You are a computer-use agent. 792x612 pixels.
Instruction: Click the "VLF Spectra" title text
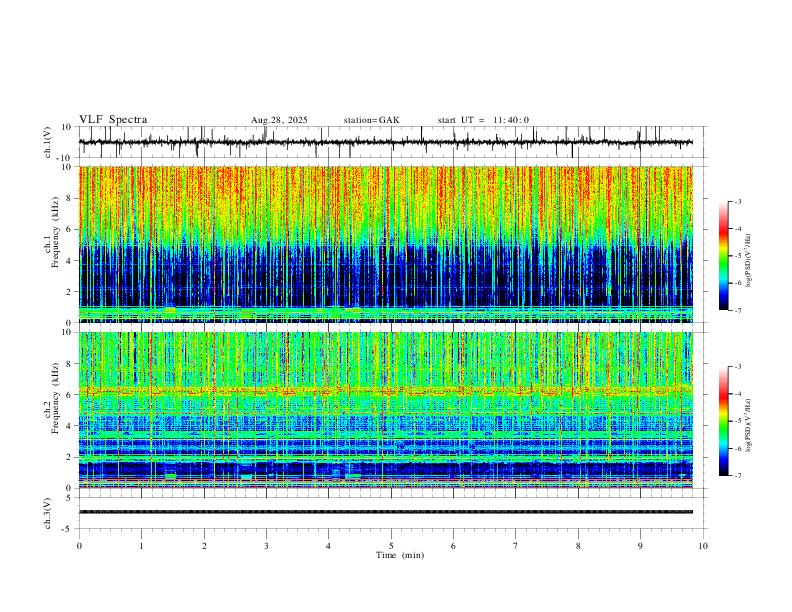tap(113, 120)
